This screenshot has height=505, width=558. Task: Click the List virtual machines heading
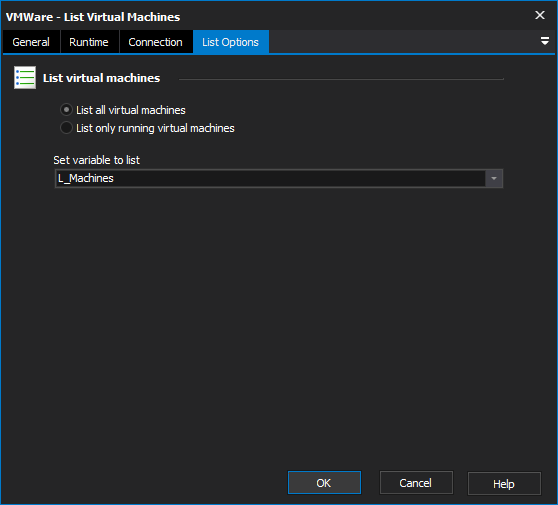point(101,78)
